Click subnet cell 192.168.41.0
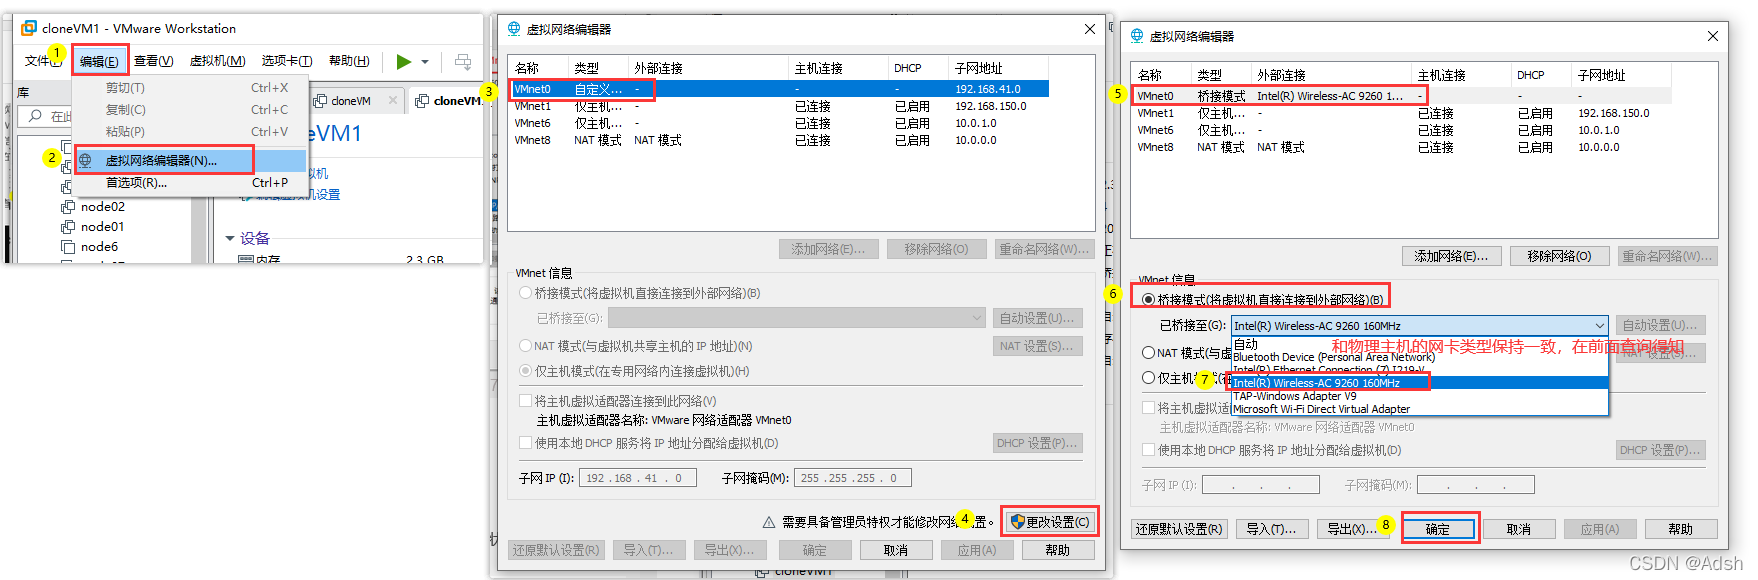Viewport: 1758px width, 580px height. 987,89
